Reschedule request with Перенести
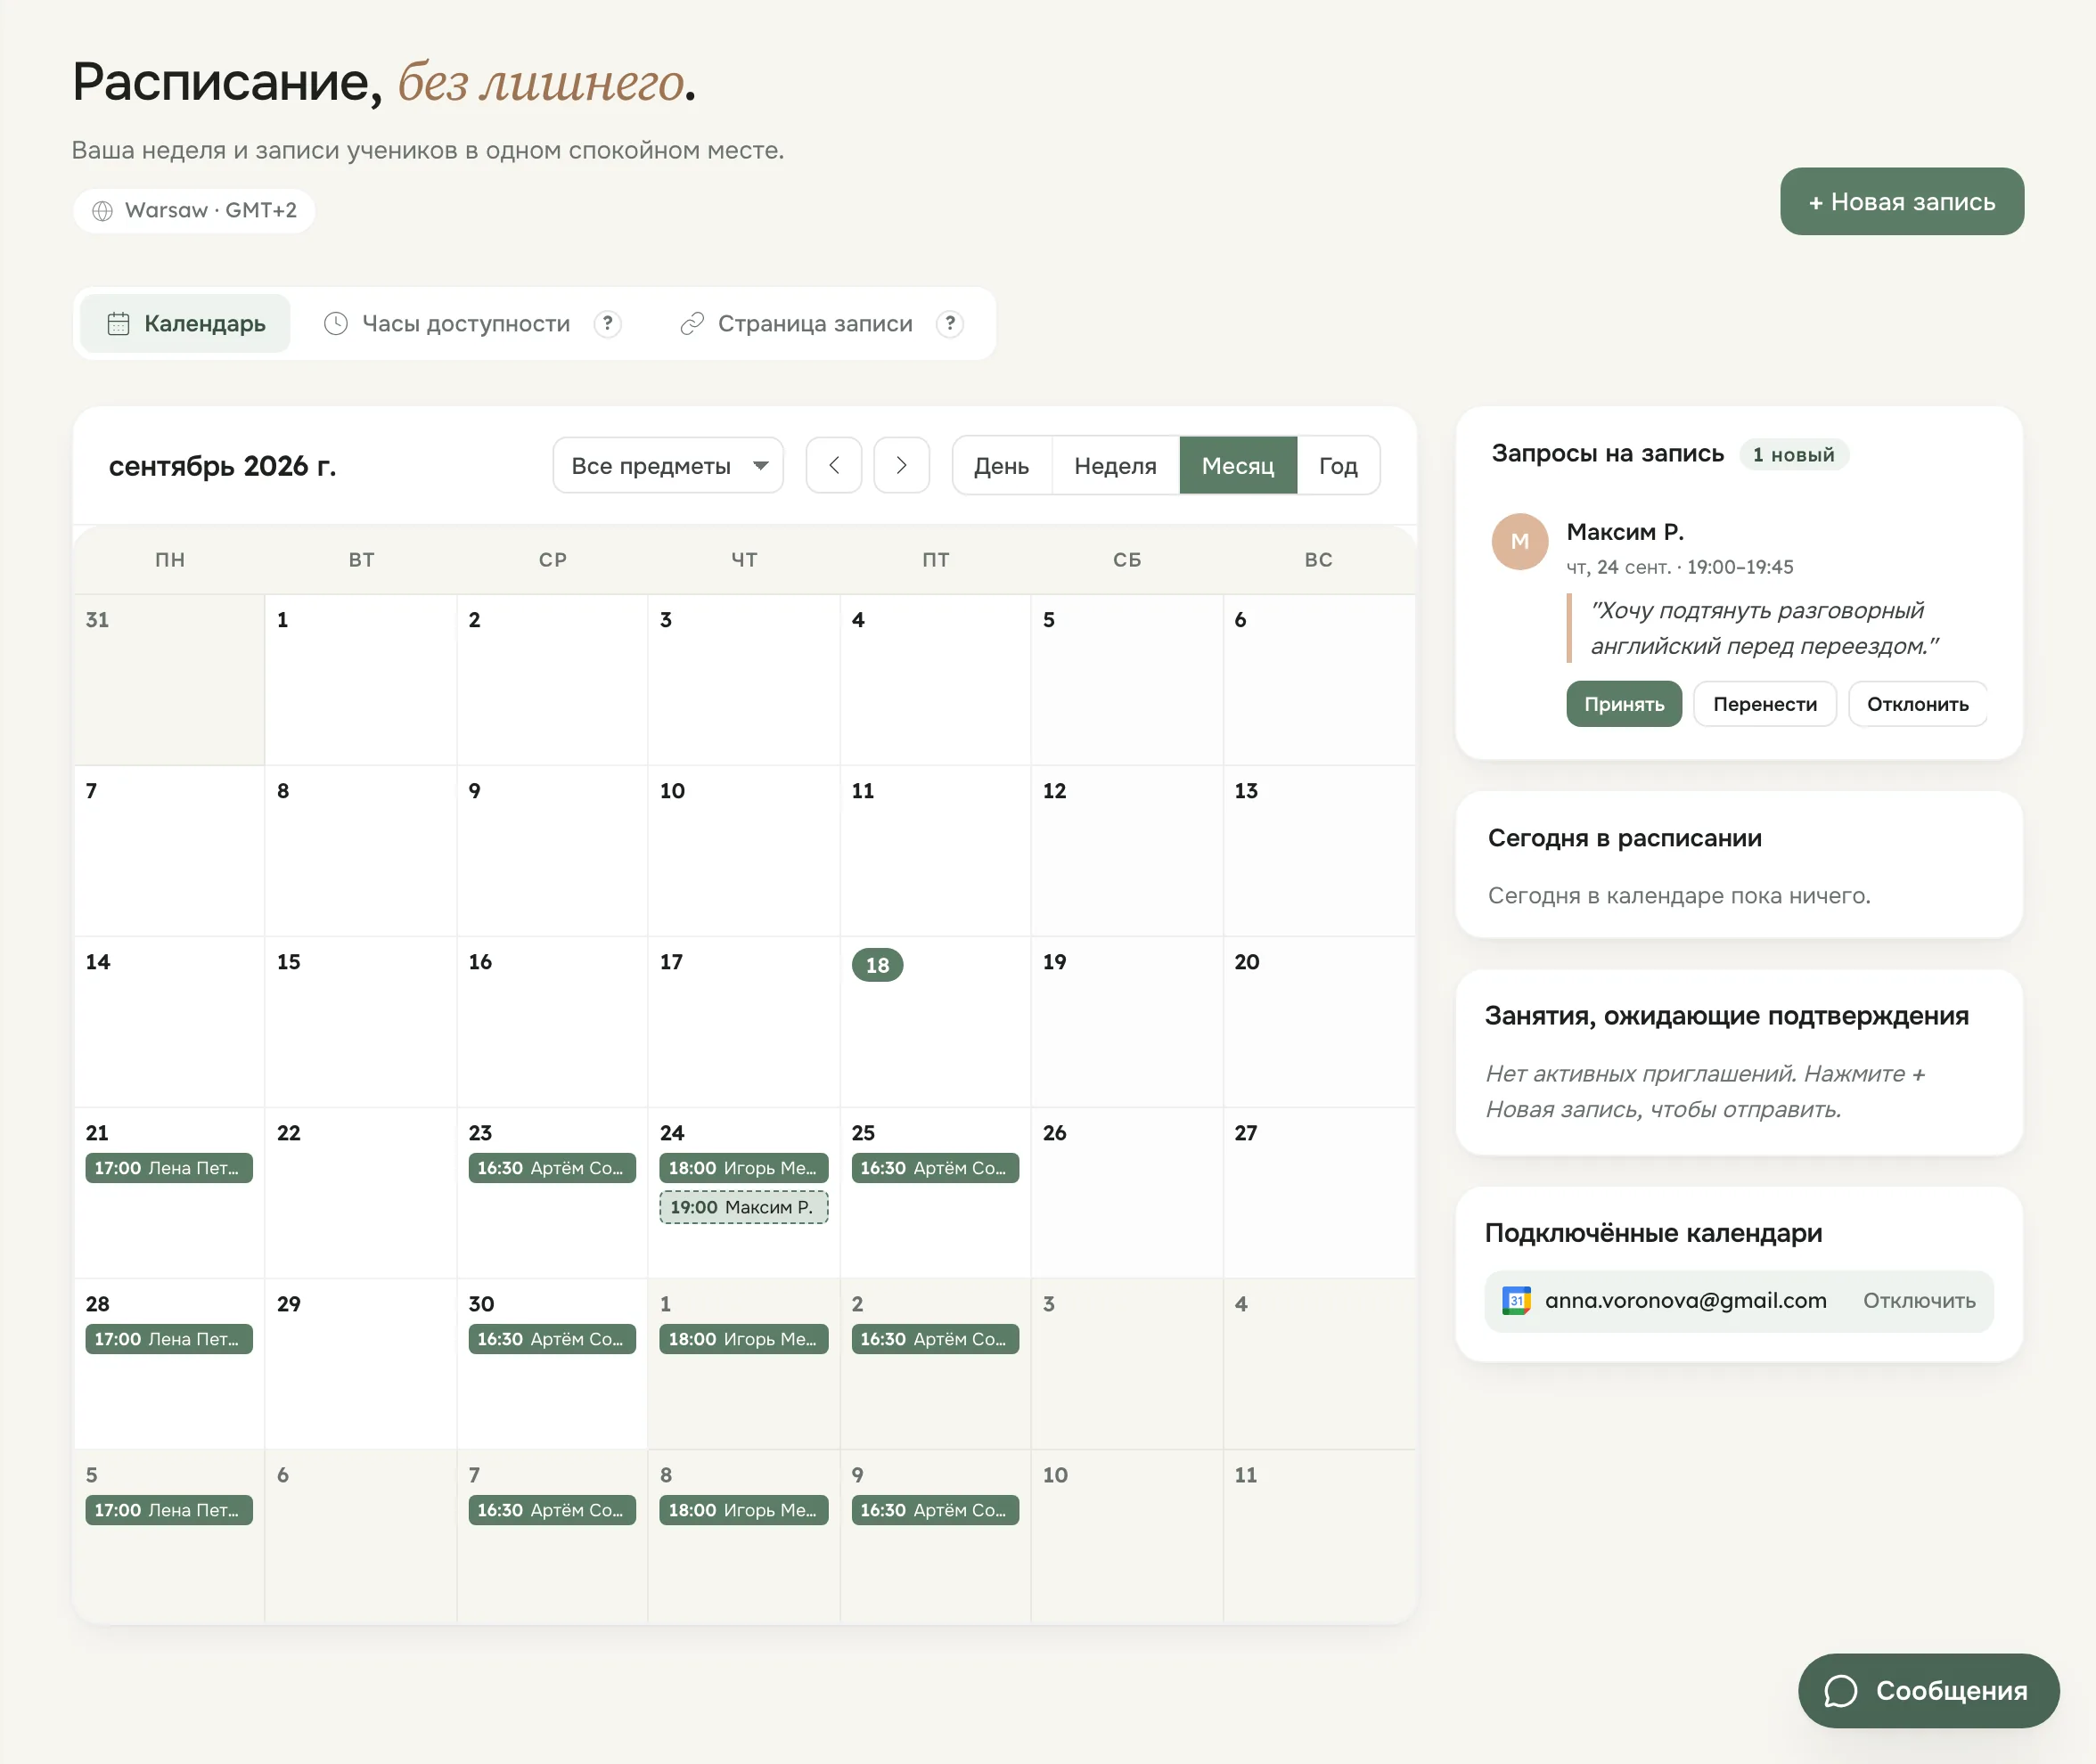 point(1765,704)
